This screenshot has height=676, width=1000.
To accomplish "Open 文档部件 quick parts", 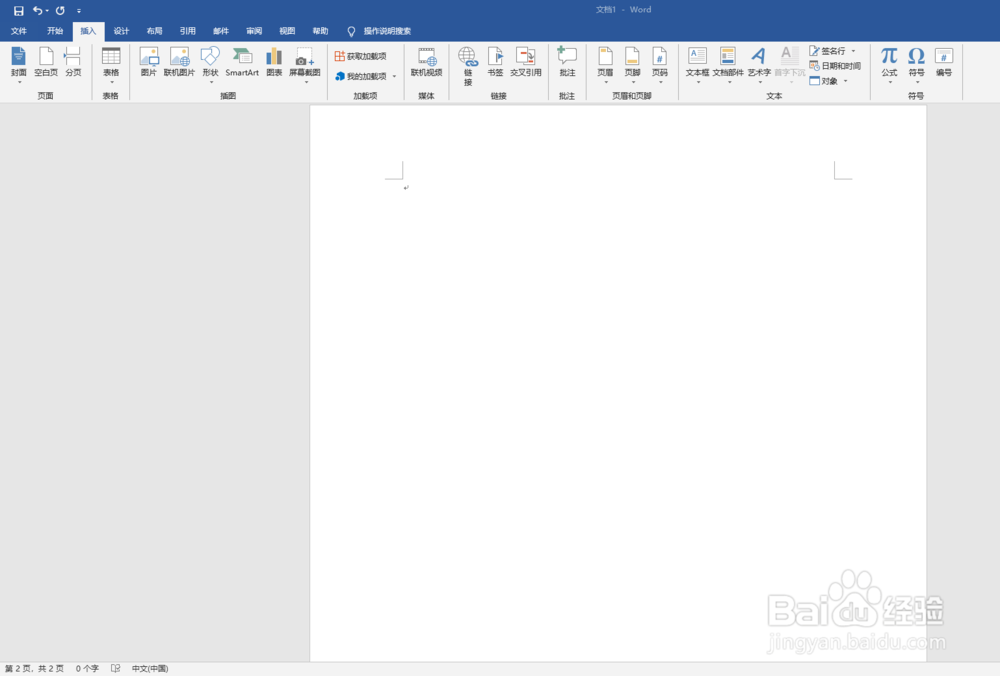I will click(x=728, y=65).
